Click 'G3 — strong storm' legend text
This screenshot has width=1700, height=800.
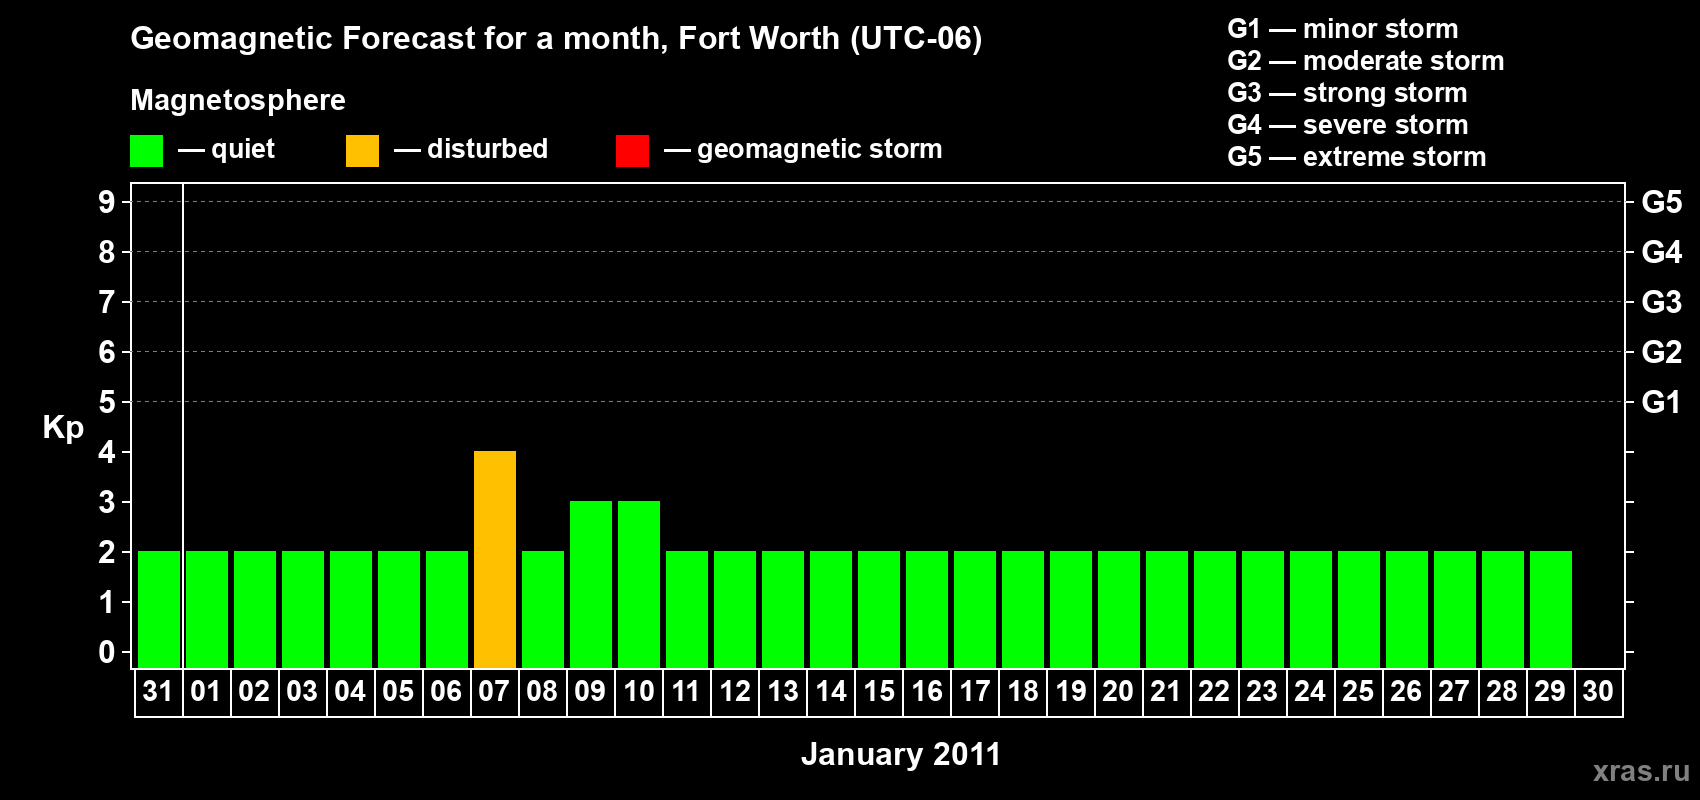point(1347,93)
